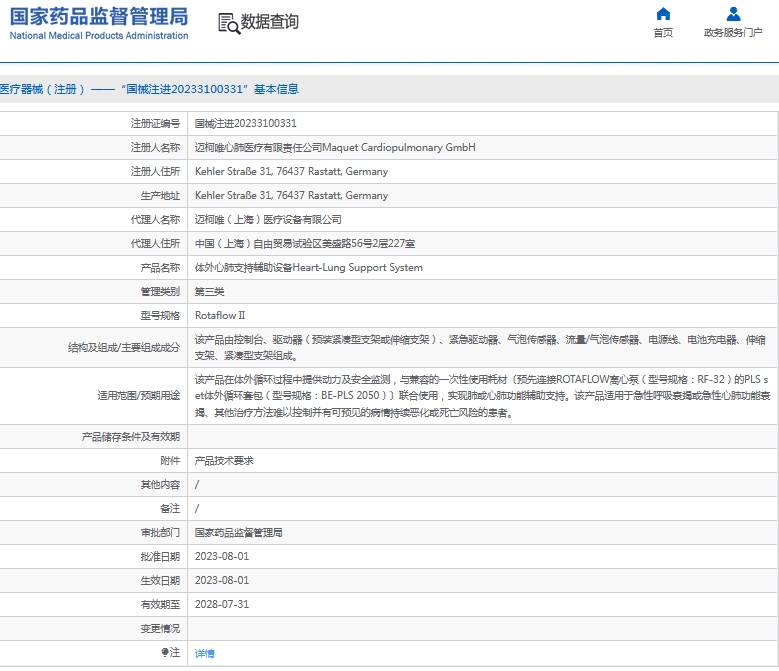The width and height of the screenshot is (779, 671).
Task: Click registration number value 国械注进20233100331
Action: pos(245,123)
